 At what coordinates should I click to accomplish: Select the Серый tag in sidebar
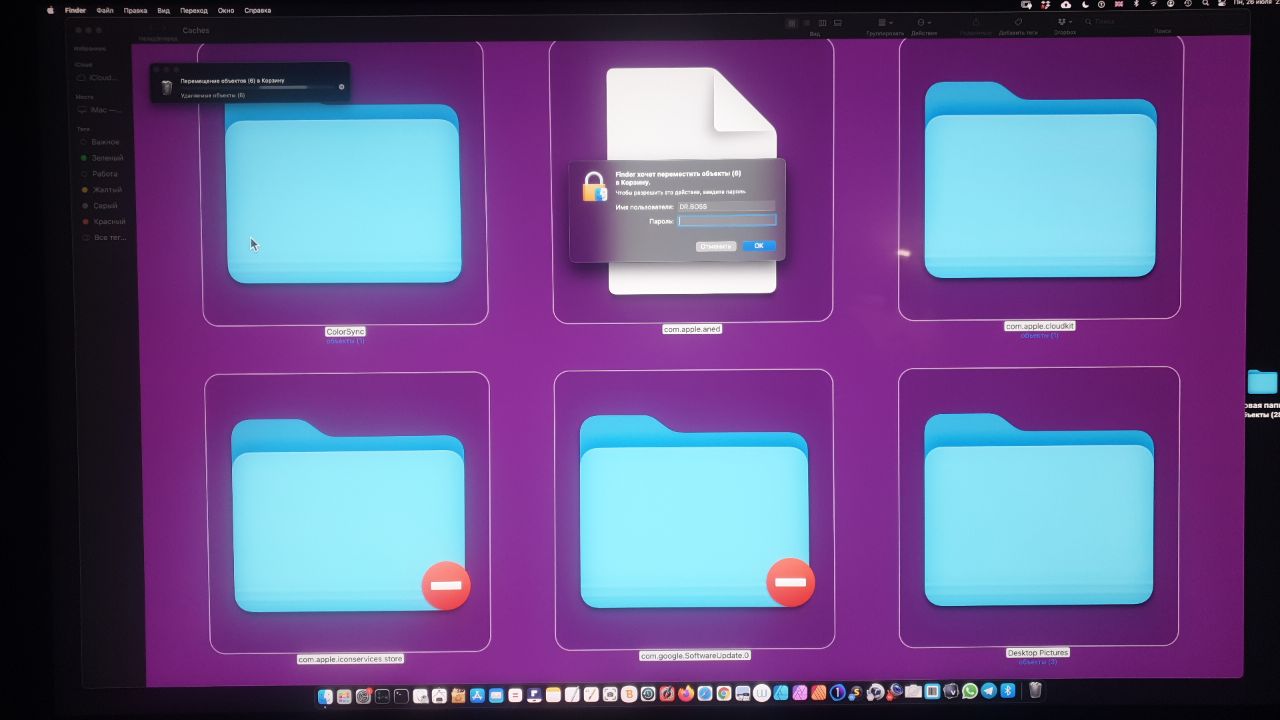99,206
